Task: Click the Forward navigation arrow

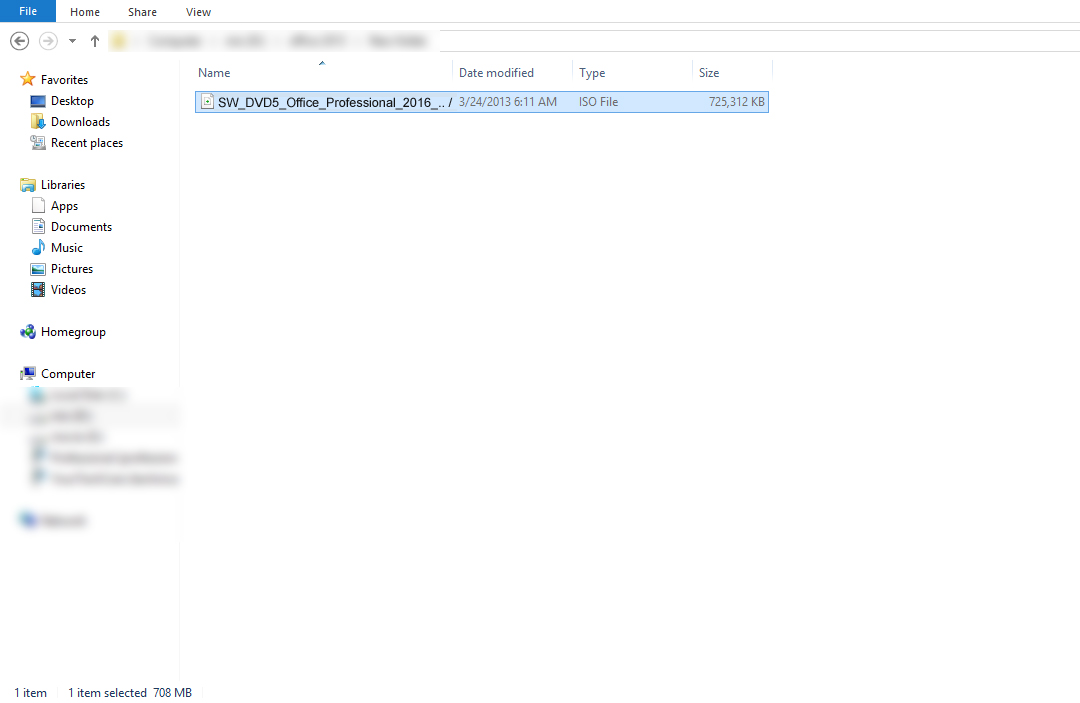Action: coord(48,41)
